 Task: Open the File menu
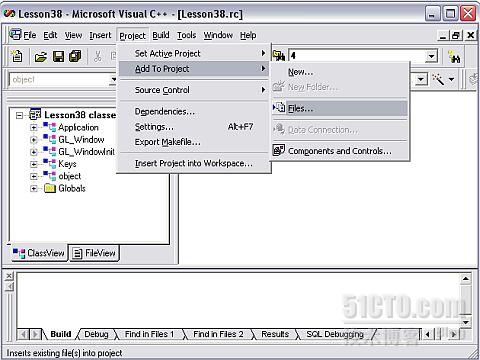(30, 35)
